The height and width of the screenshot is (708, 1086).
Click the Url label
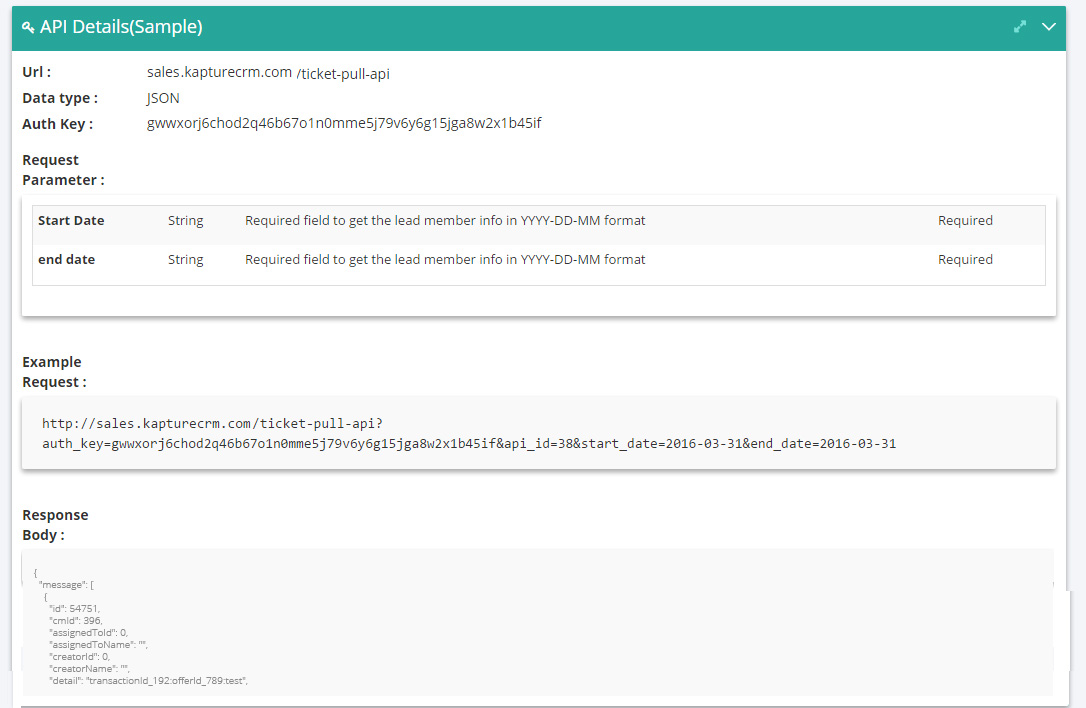click(x=37, y=72)
